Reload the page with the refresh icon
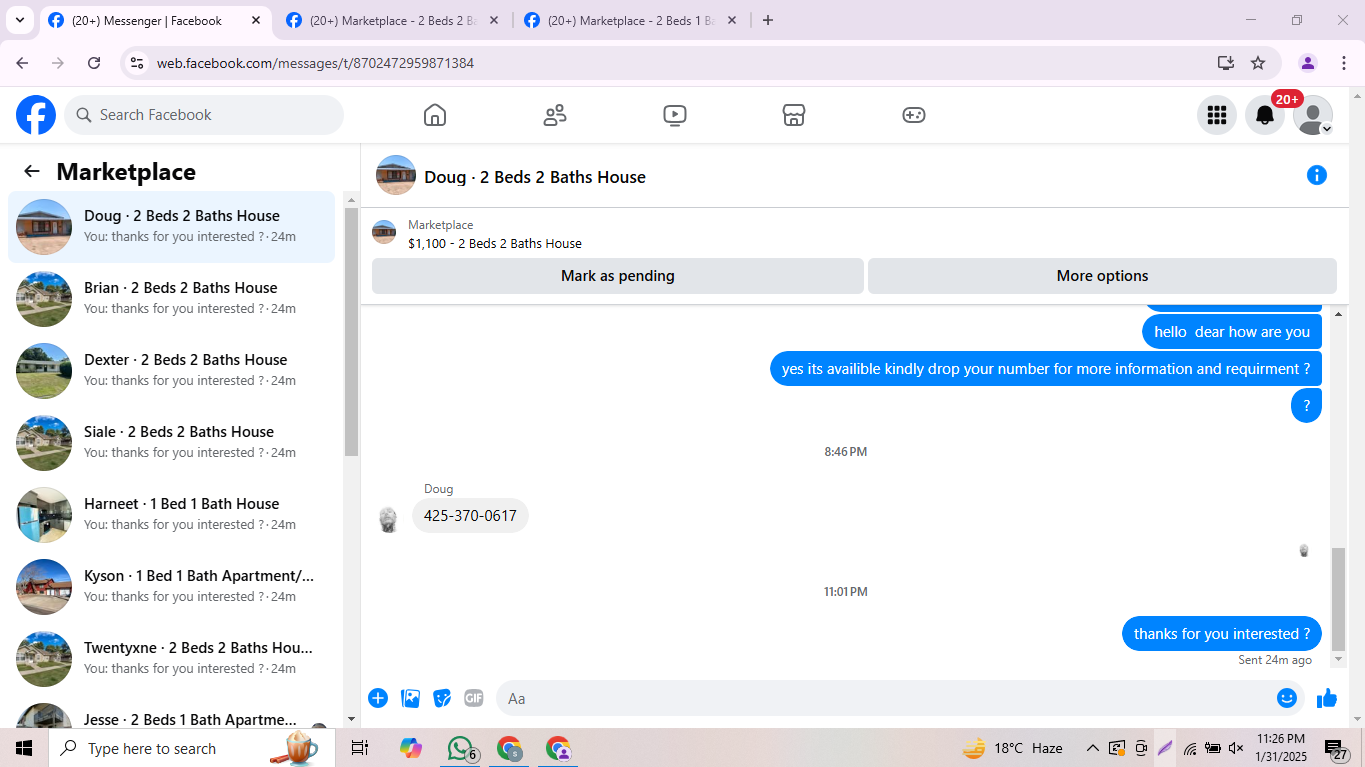1365x767 pixels. (94, 63)
